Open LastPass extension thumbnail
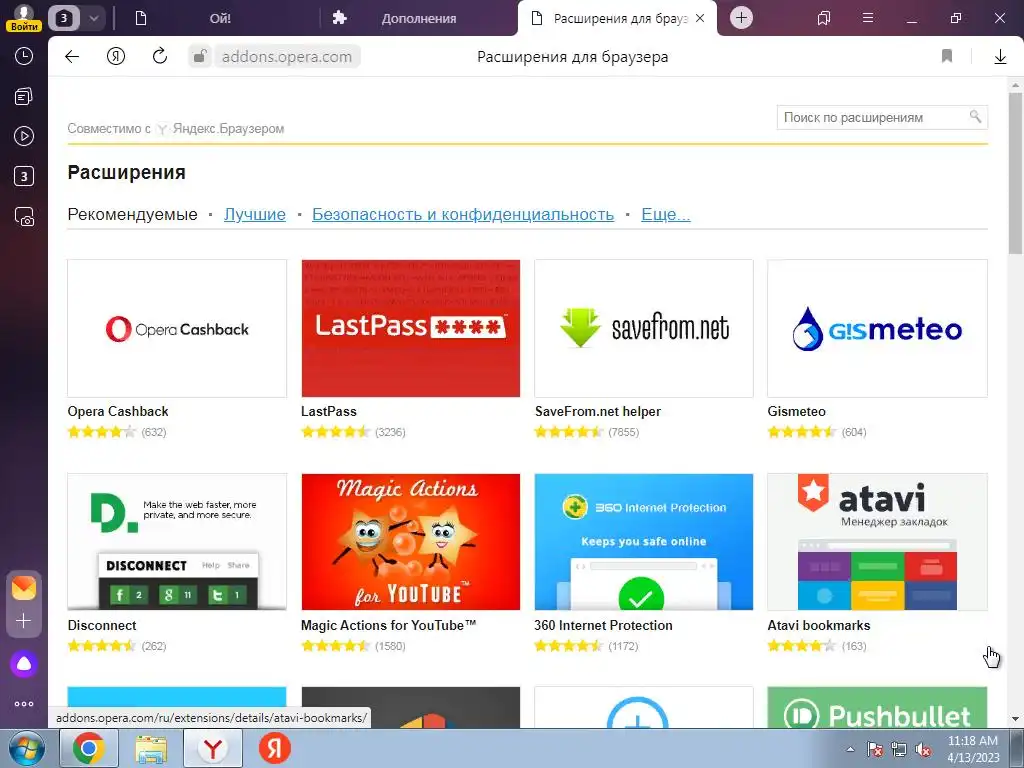The height and width of the screenshot is (768, 1024). 411,328
